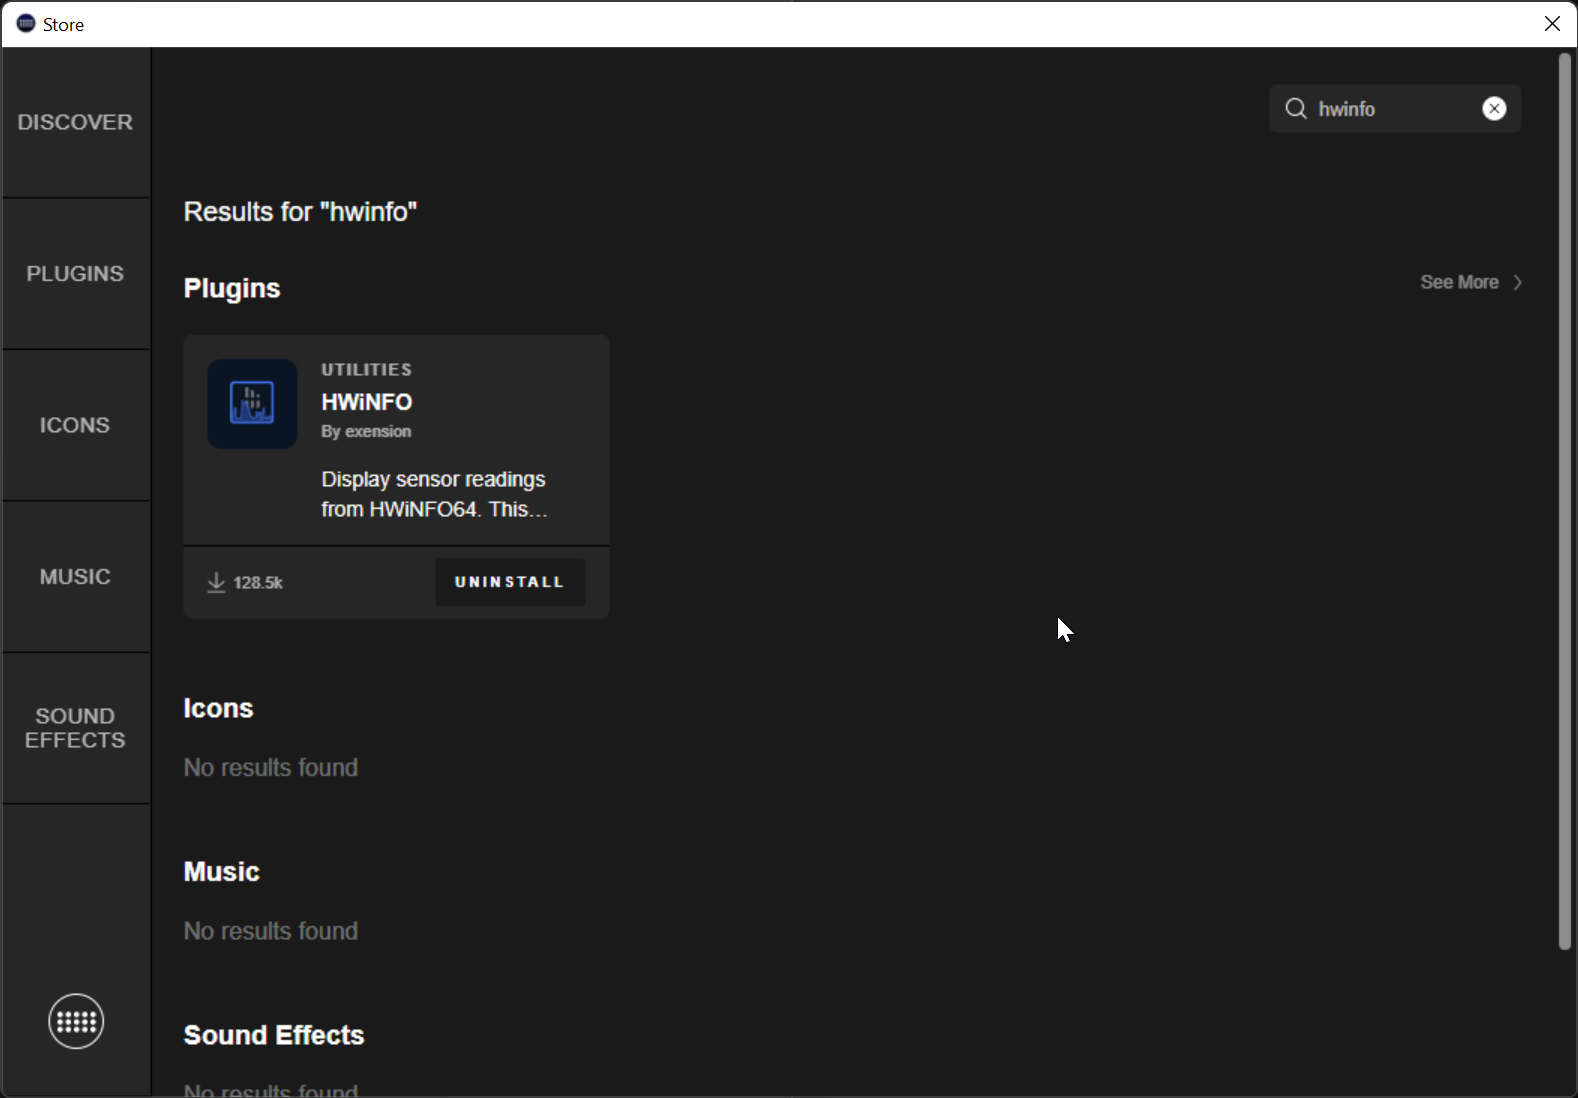This screenshot has width=1578, height=1098.
Task: Switch to the Plugins section
Action: click(75, 274)
